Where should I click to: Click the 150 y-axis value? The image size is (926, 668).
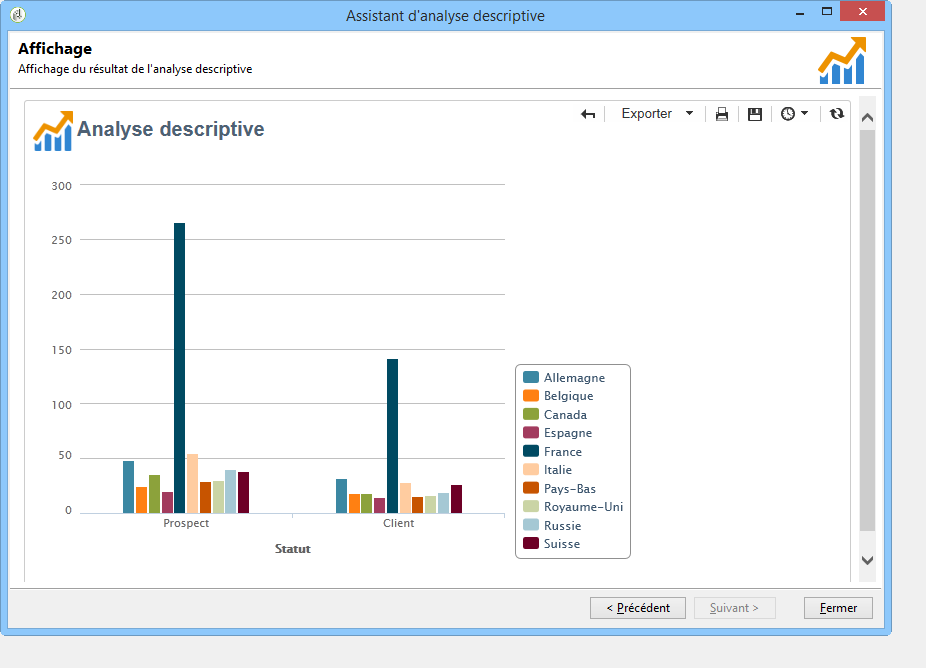coord(61,350)
